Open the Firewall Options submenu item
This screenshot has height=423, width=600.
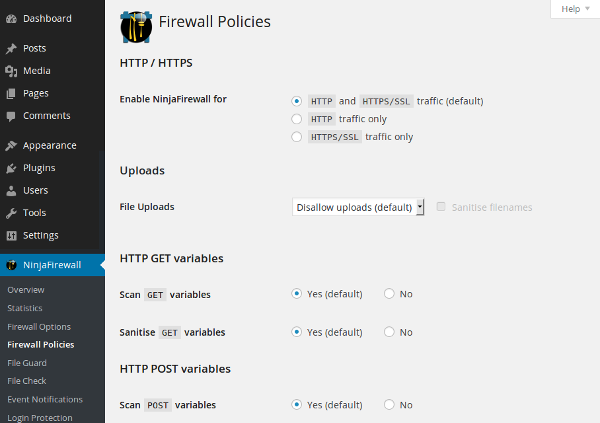coord(39,327)
